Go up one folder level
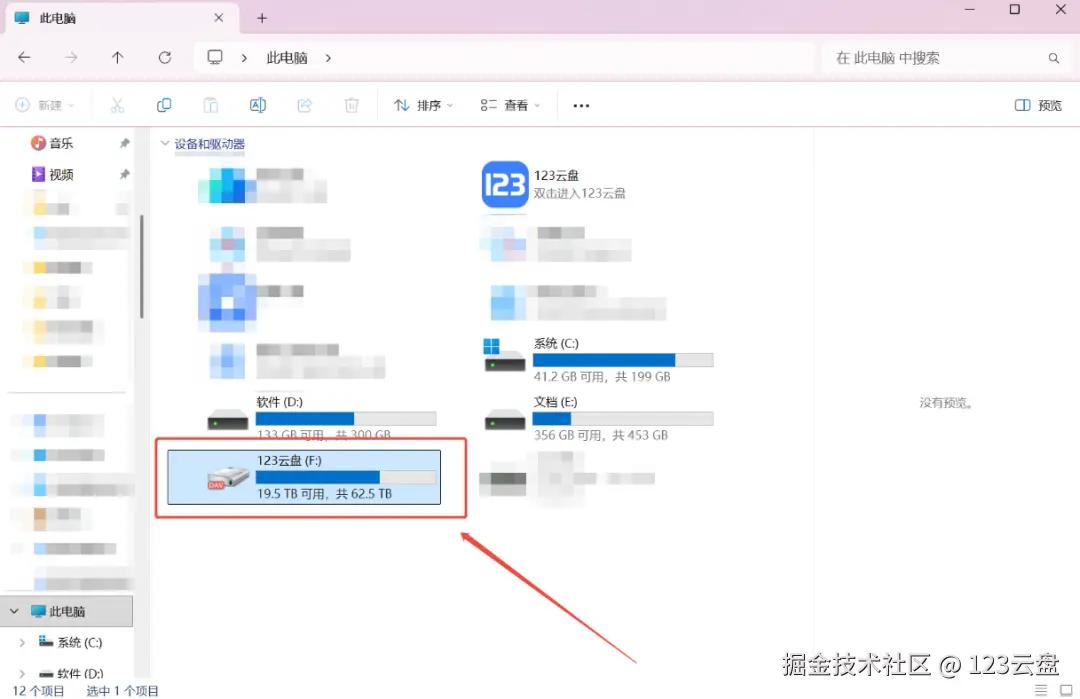Image resolution: width=1080 pixels, height=699 pixels. pyautogui.click(x=118, y=58)
